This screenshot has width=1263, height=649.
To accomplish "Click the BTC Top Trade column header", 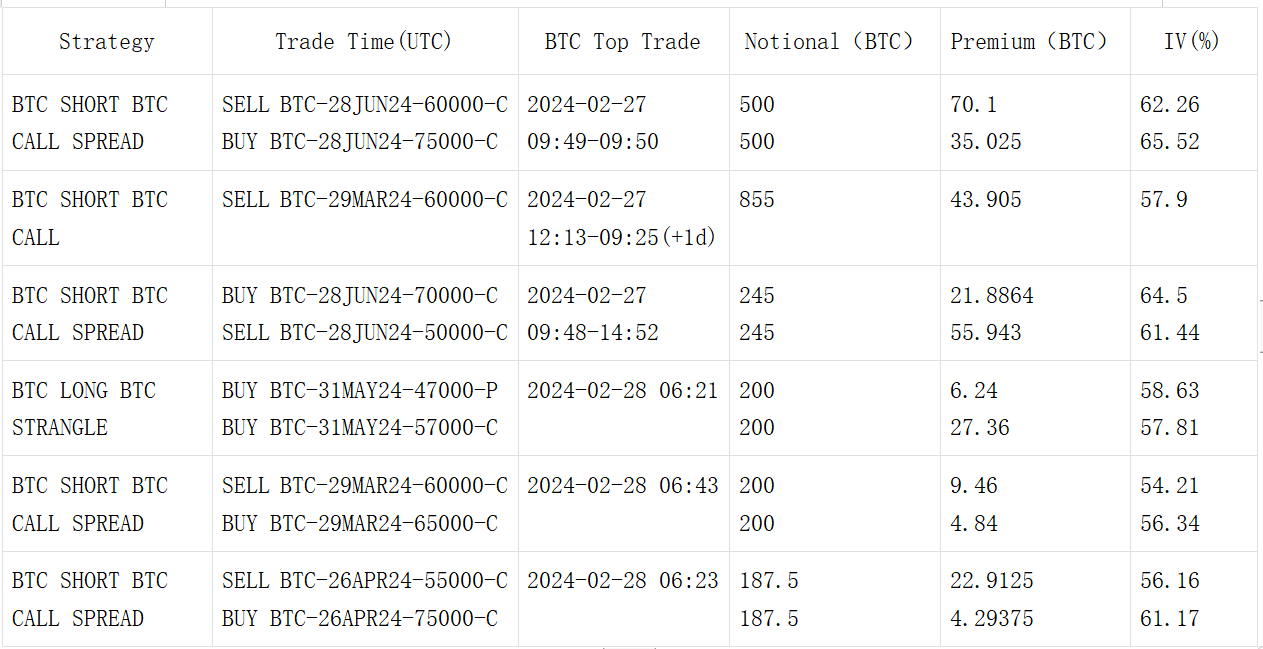I will 622,42.
